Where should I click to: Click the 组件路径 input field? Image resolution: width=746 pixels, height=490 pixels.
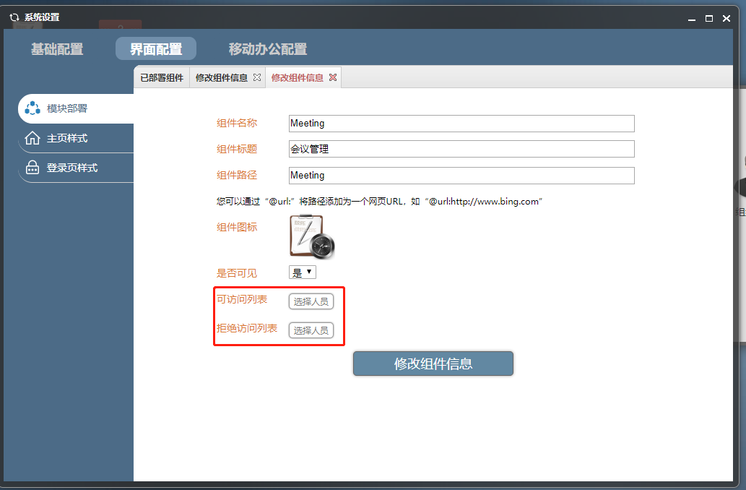(x=461, y=176)
